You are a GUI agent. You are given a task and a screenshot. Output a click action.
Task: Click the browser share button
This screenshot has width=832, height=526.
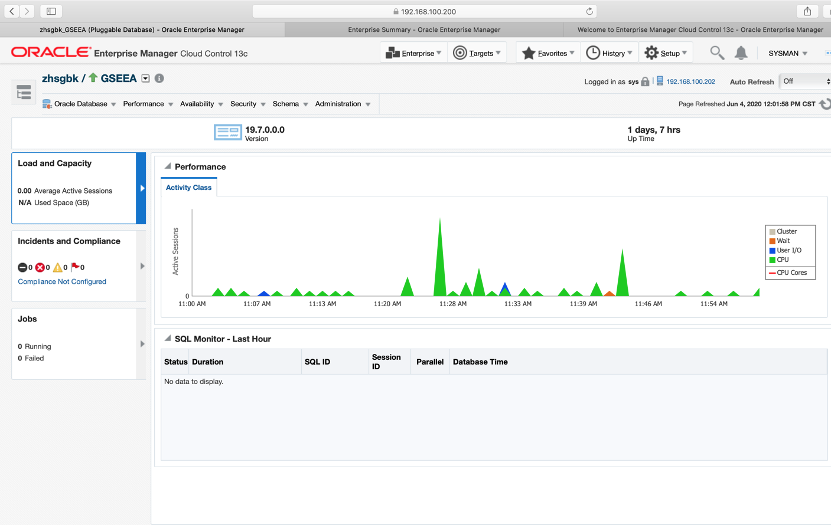808,11
